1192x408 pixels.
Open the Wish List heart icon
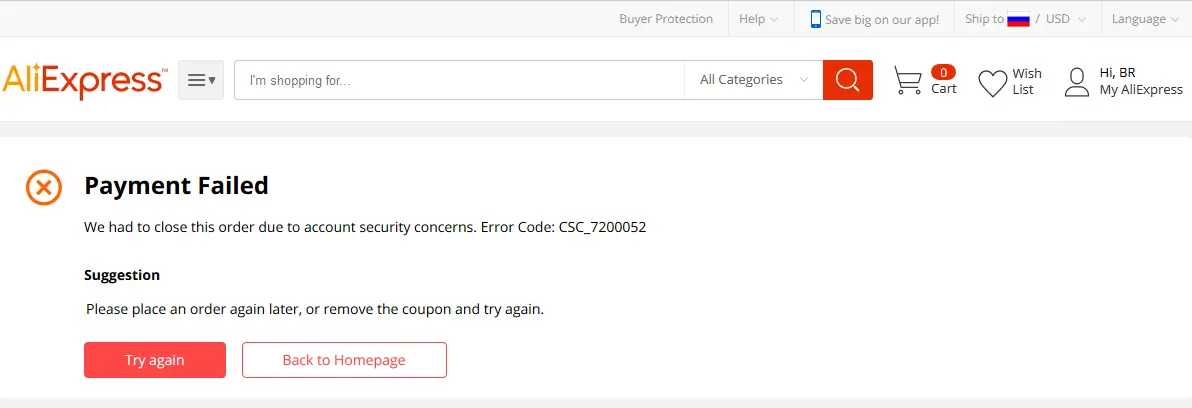point(992,83)
